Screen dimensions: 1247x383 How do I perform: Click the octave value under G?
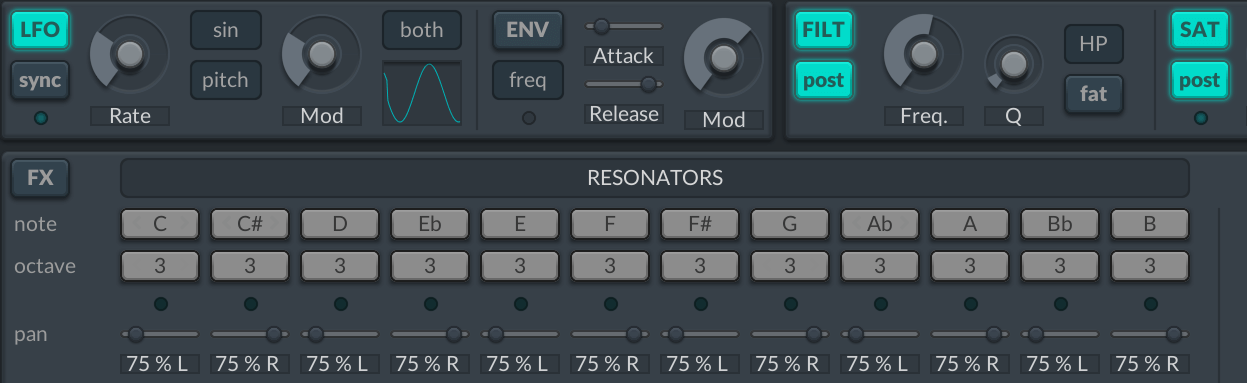790,267
